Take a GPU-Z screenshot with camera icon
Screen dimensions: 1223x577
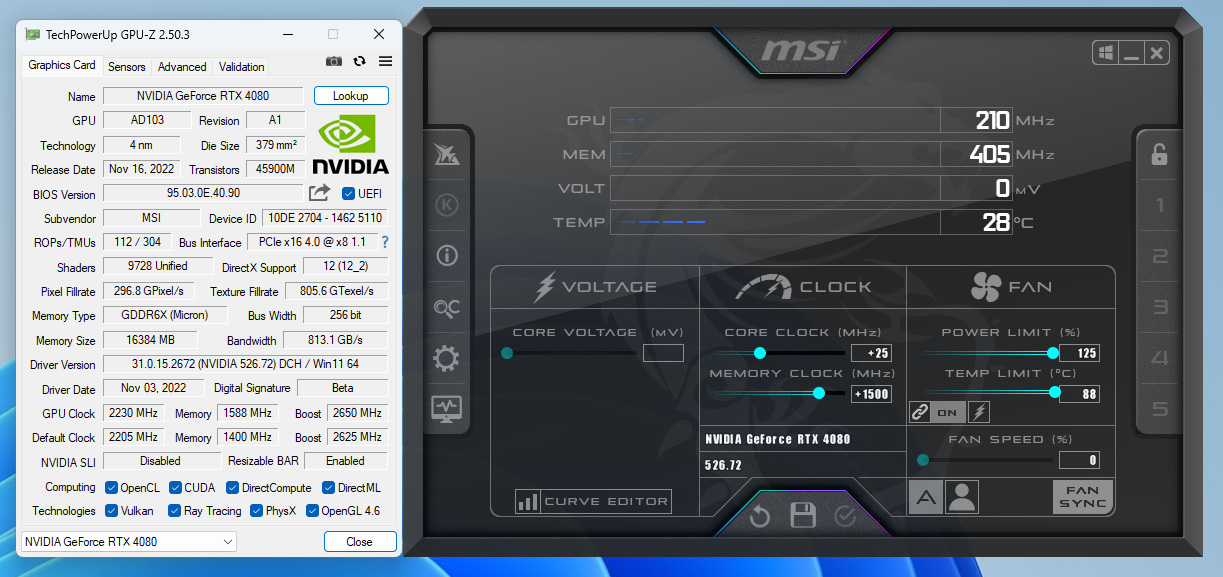(x=334, y=62)
